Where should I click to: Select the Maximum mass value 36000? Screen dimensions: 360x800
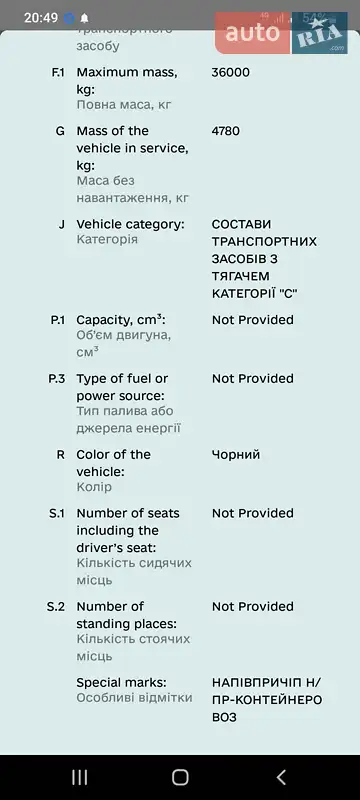pyautogui.click(x=230, y=72)
